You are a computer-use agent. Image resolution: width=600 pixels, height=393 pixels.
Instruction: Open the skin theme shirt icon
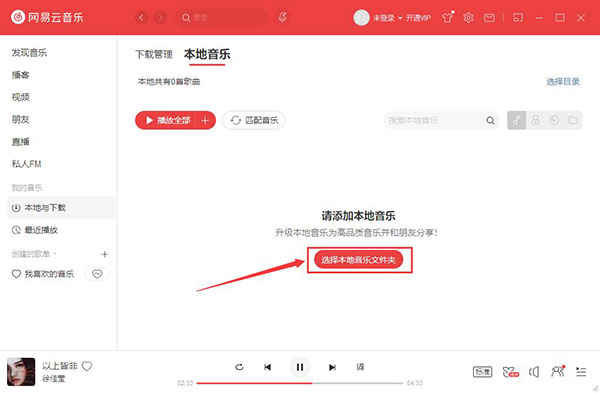447,17
